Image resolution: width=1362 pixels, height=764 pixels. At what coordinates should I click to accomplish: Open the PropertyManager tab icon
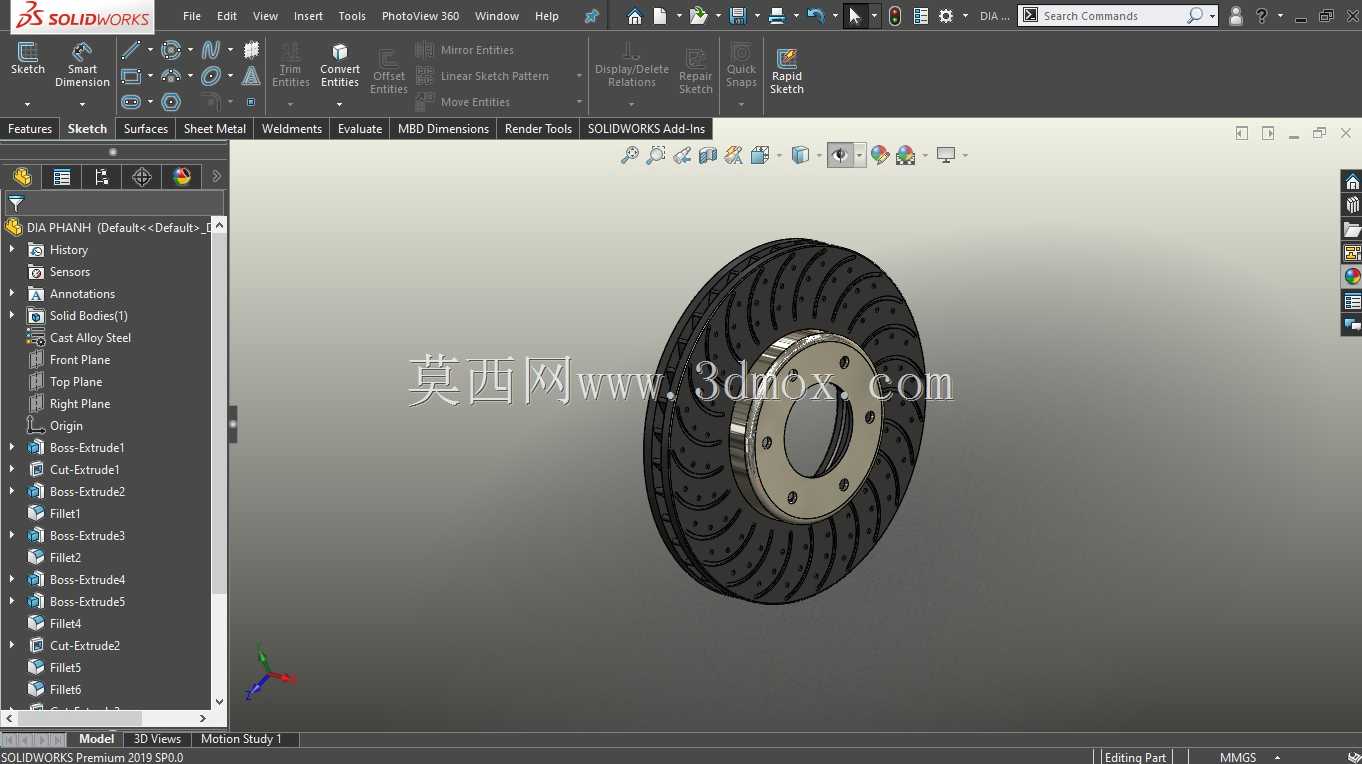pyautogui.click(x=62, y=177)
